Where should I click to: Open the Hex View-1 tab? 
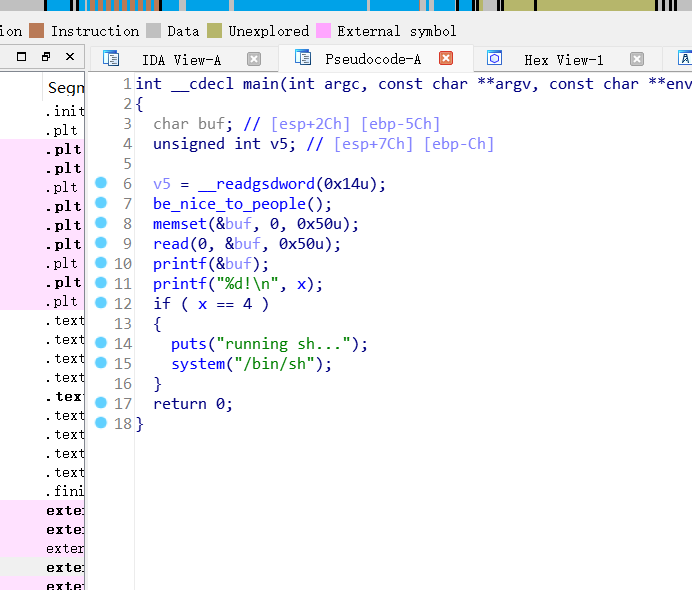point(564,60)
